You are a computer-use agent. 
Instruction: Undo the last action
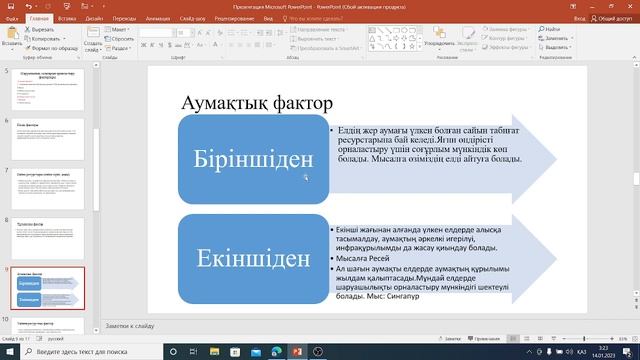[x=28, y=7]
